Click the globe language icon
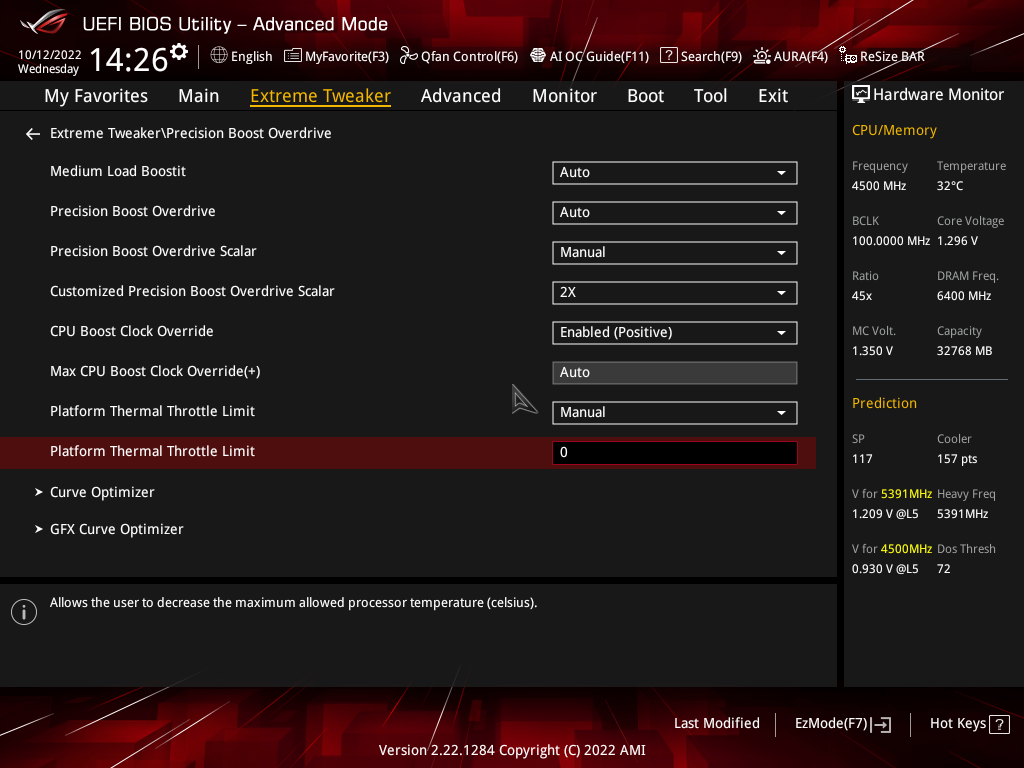 click(x=219, y=56)
